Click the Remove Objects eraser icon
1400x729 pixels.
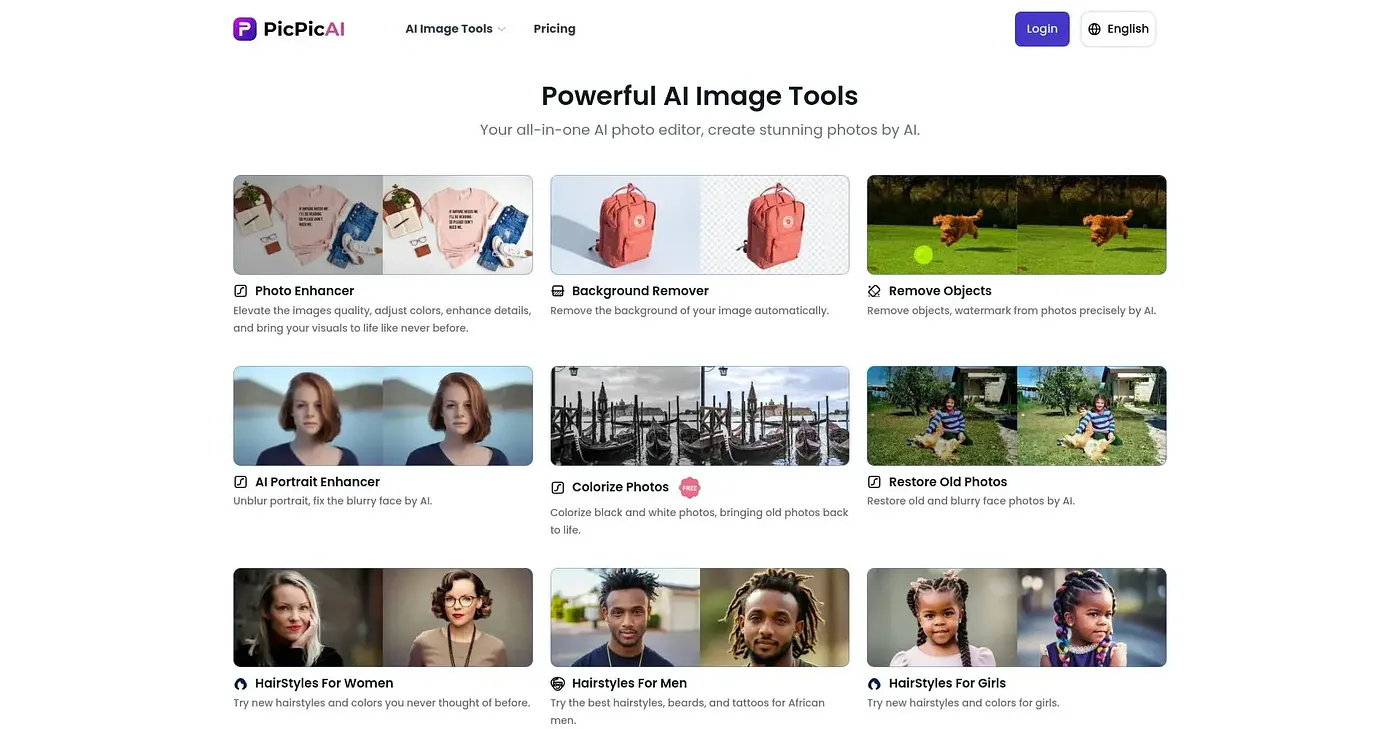874,291
